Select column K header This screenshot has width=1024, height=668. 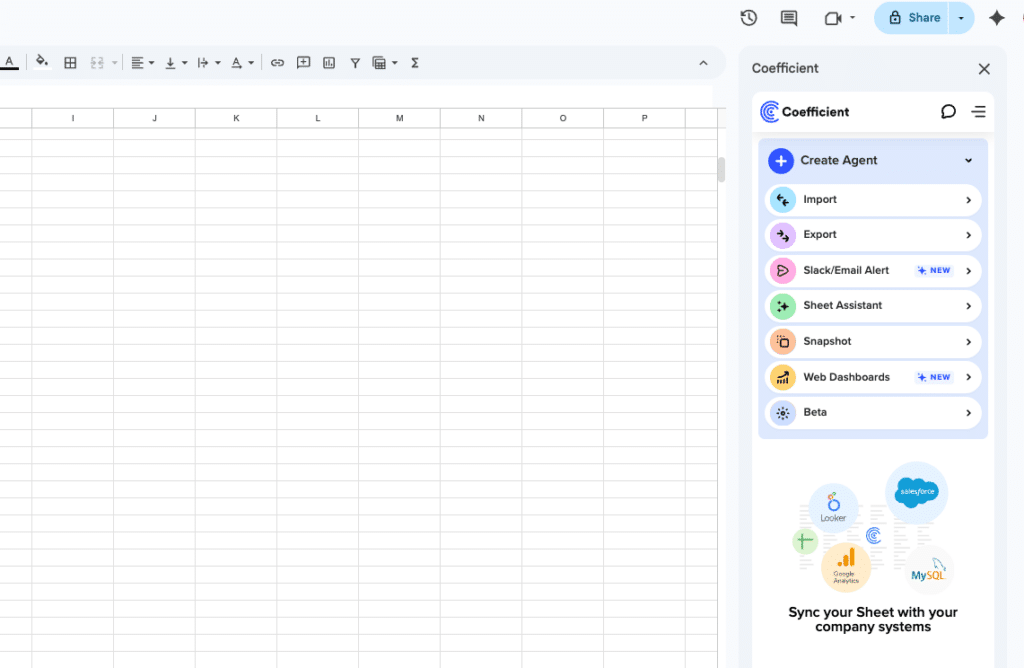pos(236,118)
